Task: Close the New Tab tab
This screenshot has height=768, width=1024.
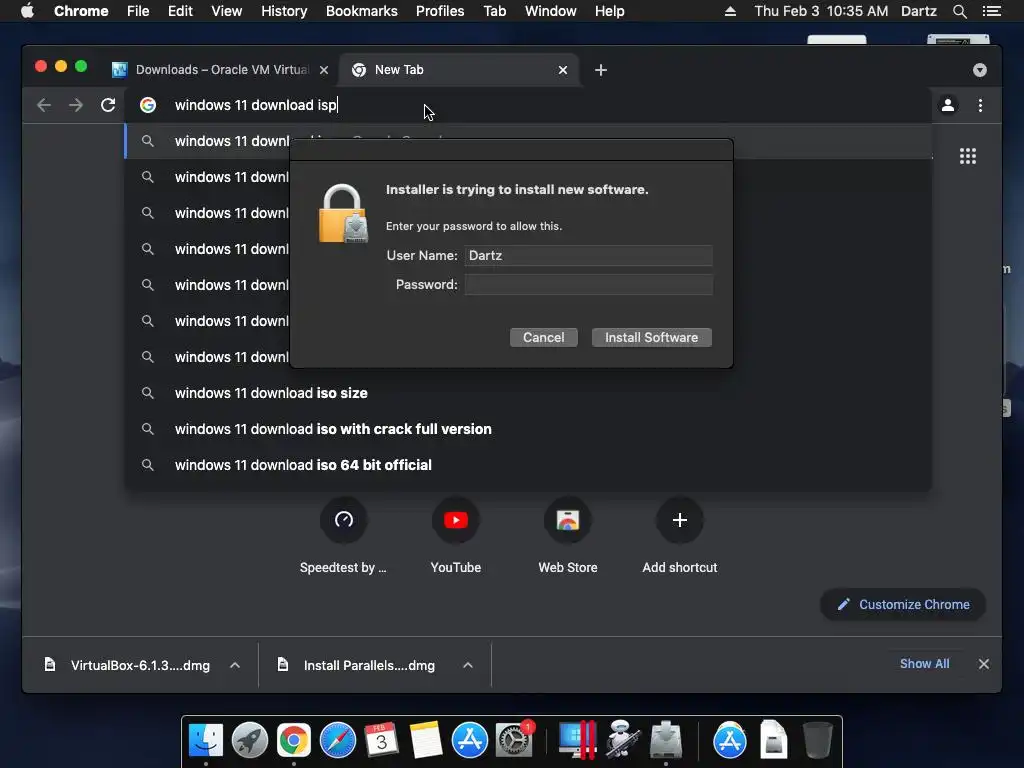Action: coord(563,70)
